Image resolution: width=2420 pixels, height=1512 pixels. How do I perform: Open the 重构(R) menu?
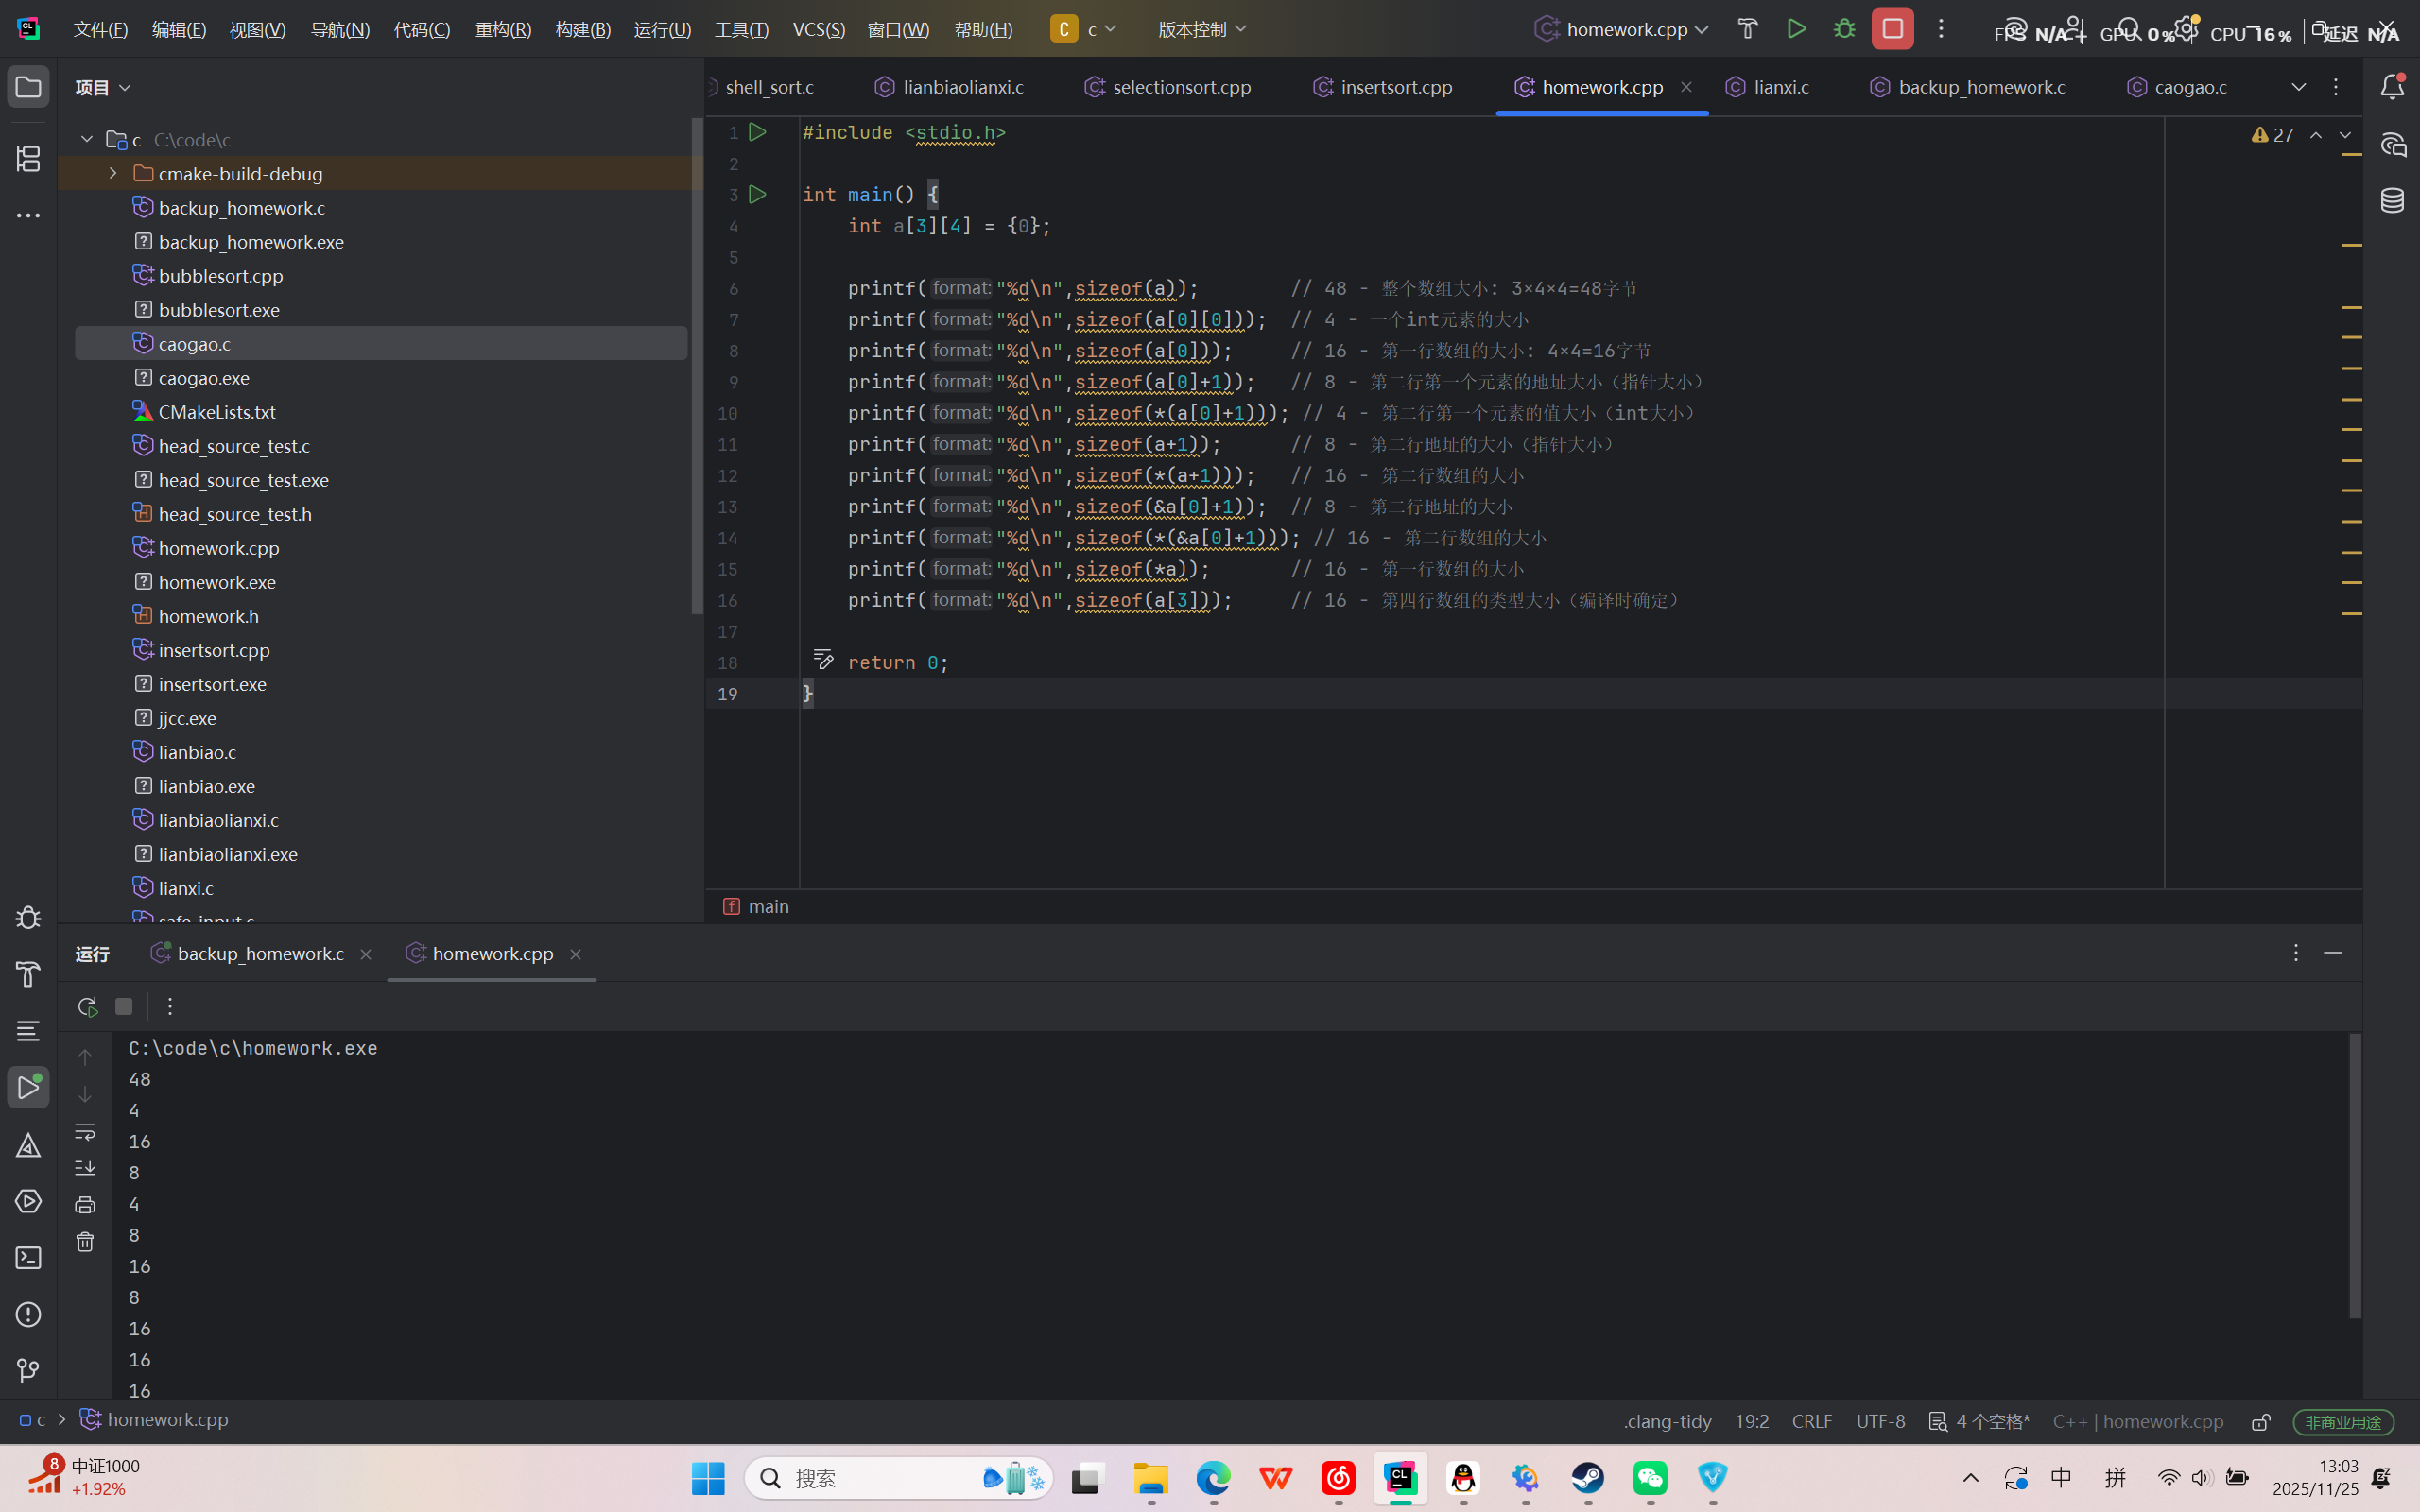pyautogui.click(x=503, y=29)
